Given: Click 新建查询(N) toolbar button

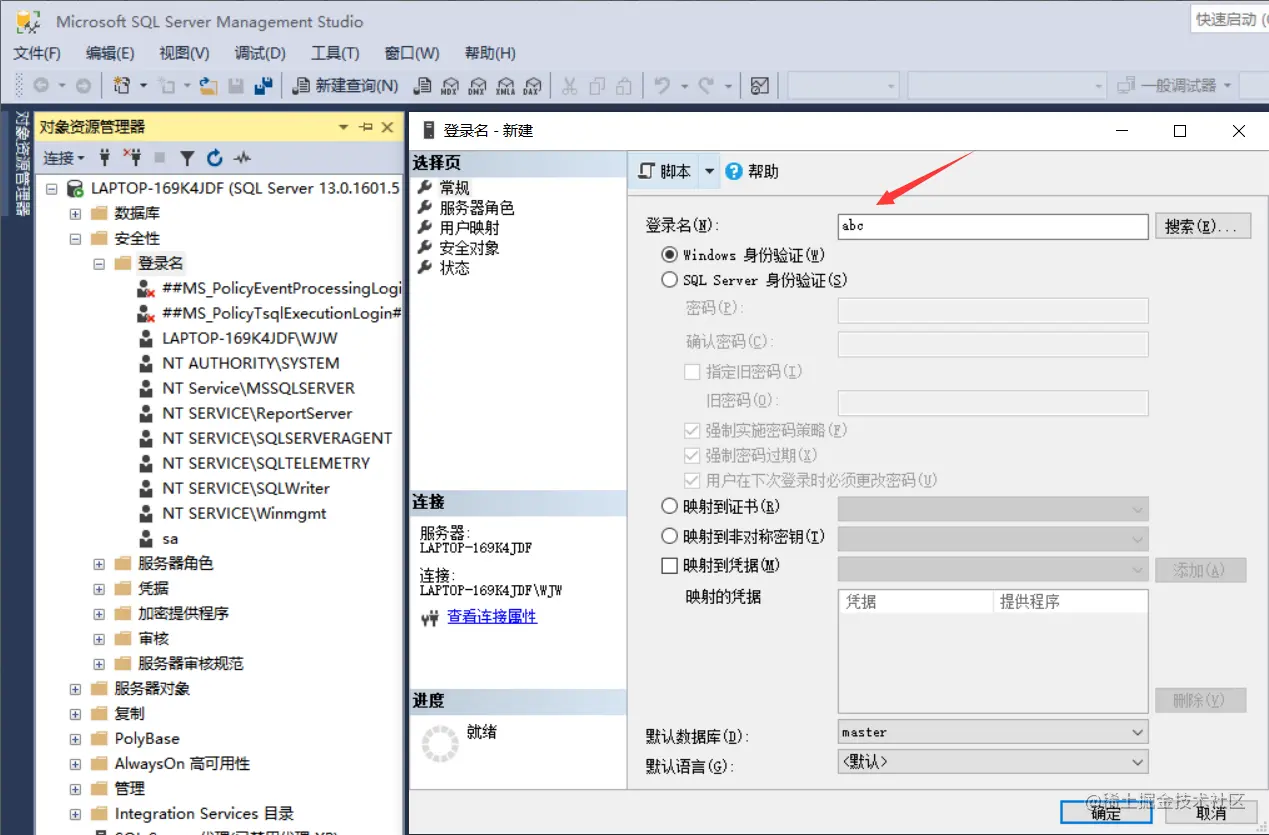Looking at the screenshot, I should click(x=345, y=86).
